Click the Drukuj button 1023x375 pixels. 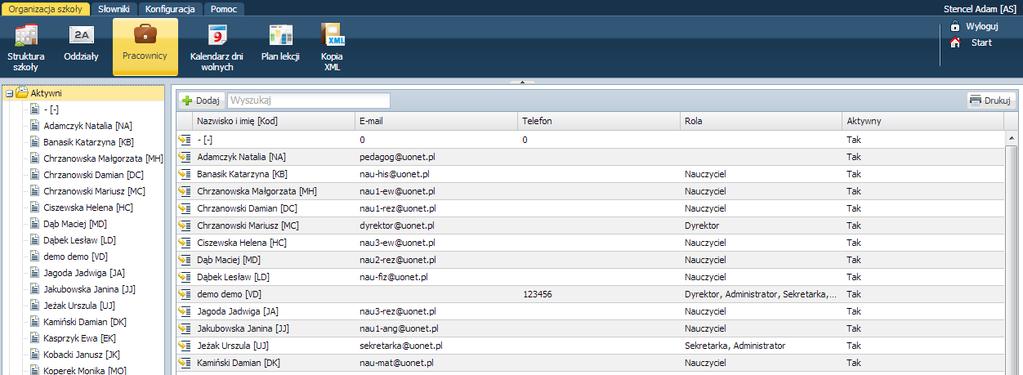point(991,100)
